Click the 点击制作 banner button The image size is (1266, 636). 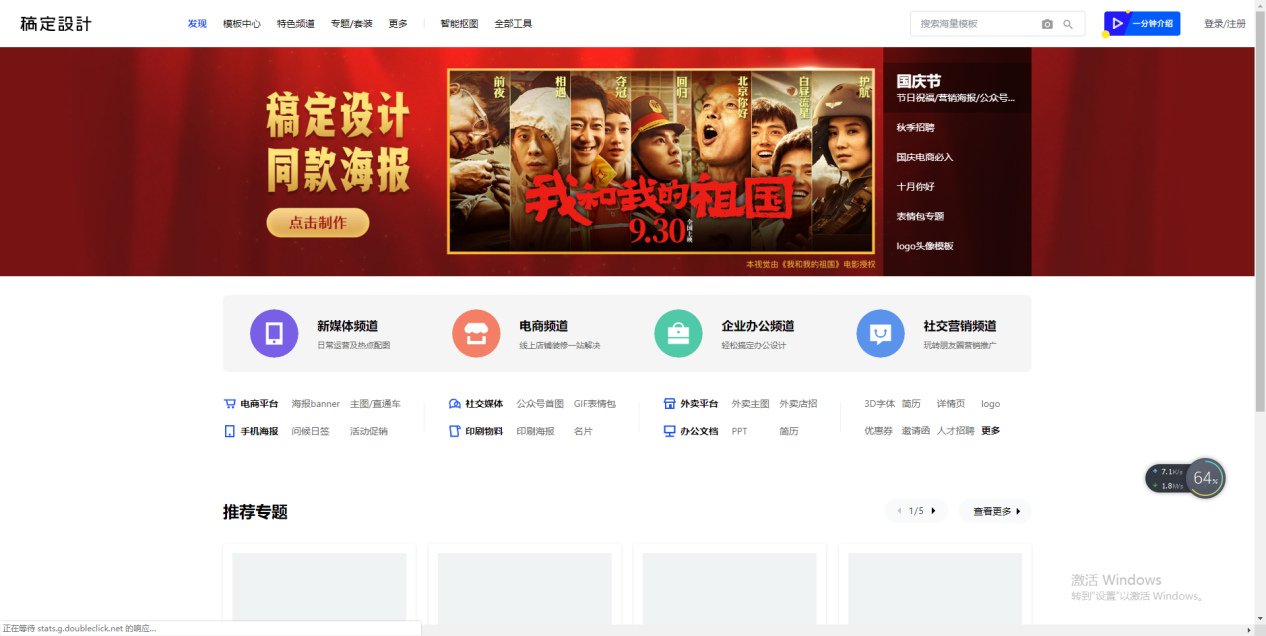click(x=318, y=223)
